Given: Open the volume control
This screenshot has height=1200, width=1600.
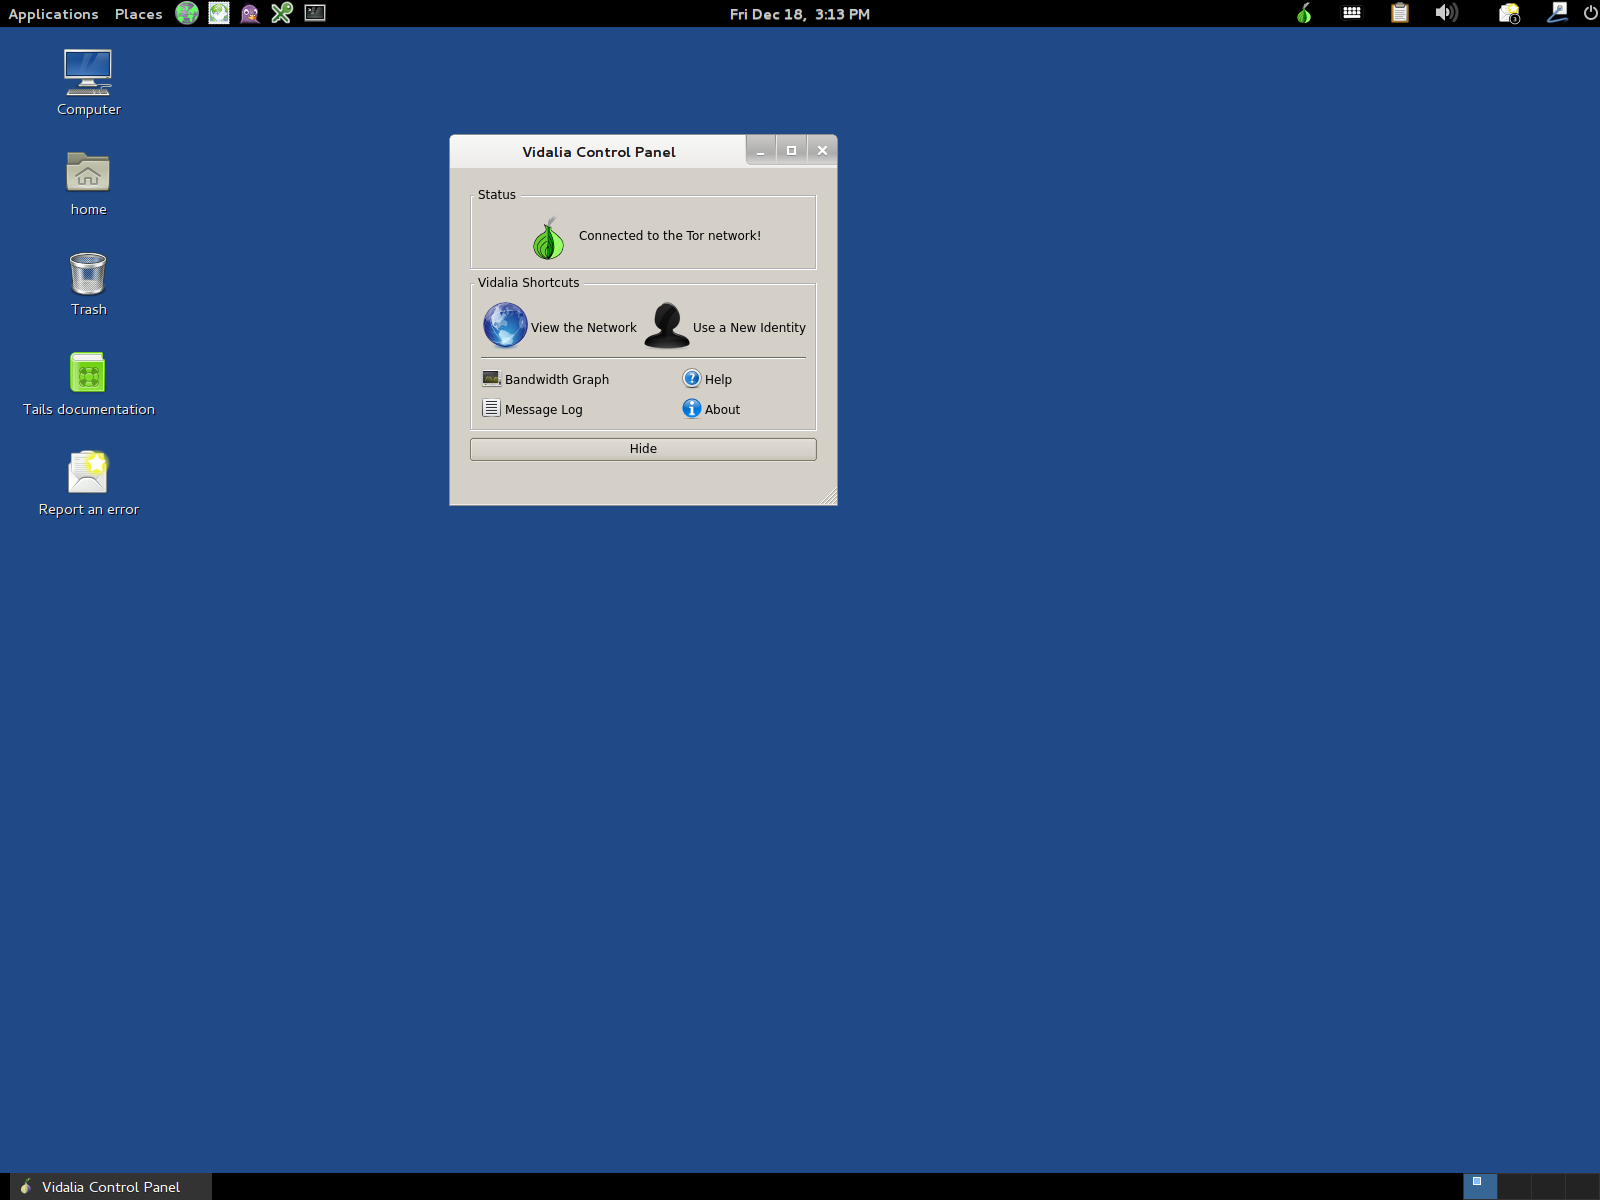Looking at the screenshot, I should click(x=1447, y=13).
